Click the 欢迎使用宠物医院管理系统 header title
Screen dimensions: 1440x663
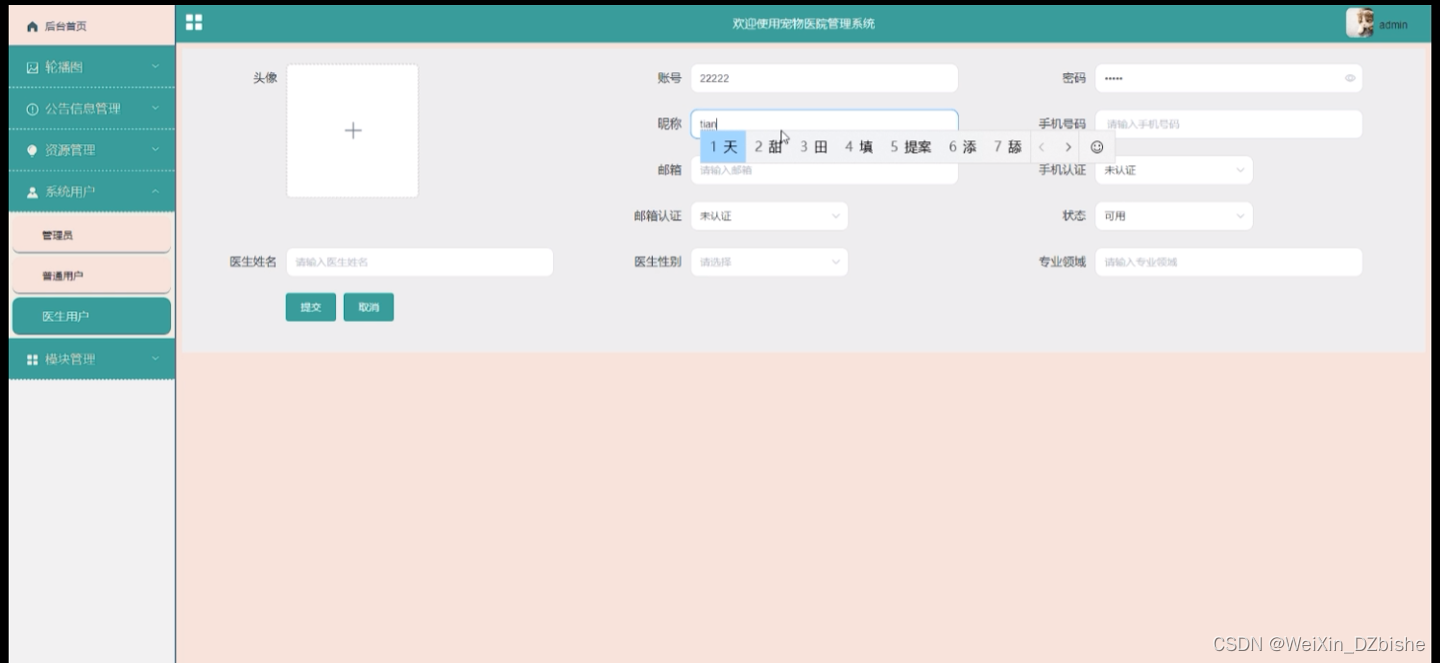pos(803,24)
